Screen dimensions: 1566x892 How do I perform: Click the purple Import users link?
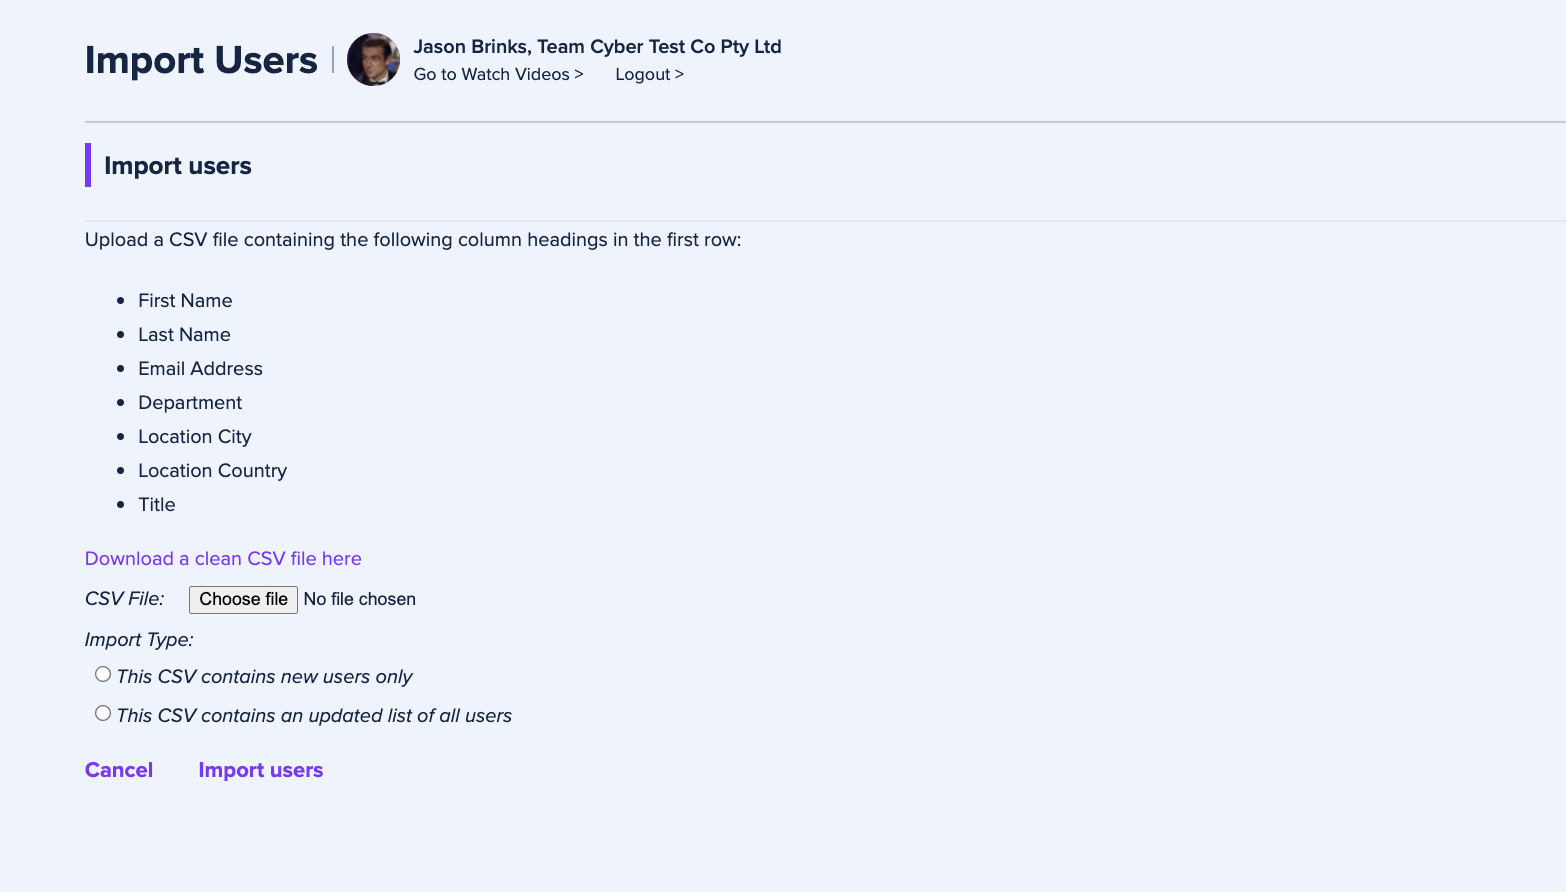261,770
